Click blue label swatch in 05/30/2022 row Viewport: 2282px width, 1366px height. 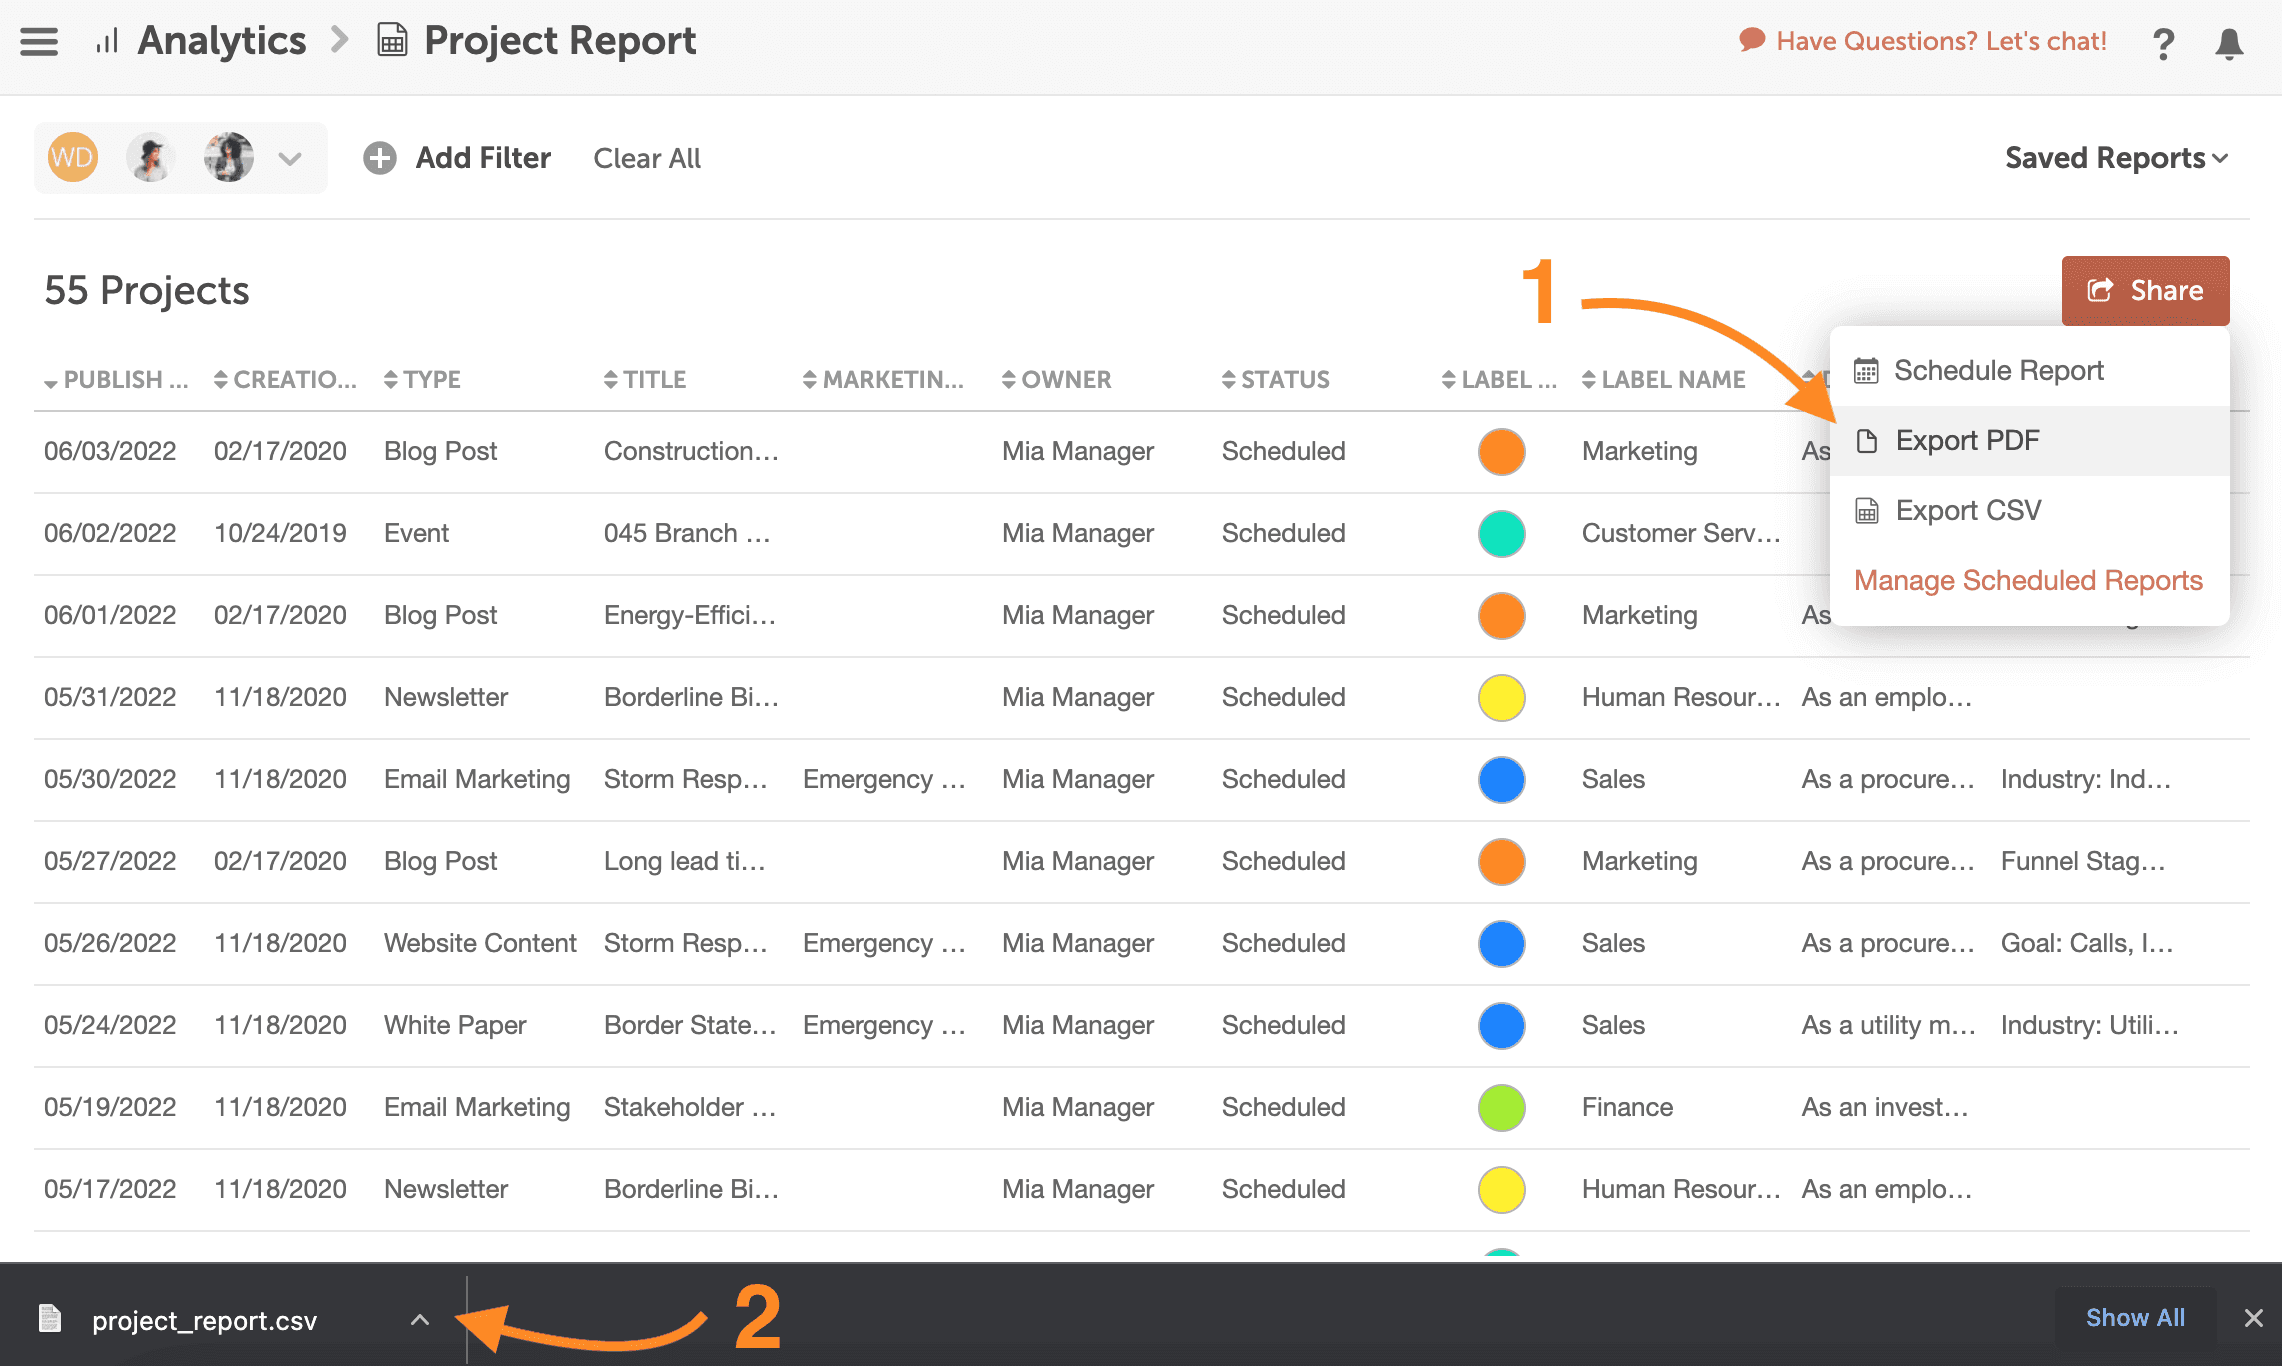pyautogui.click(x=1501, y=779)
